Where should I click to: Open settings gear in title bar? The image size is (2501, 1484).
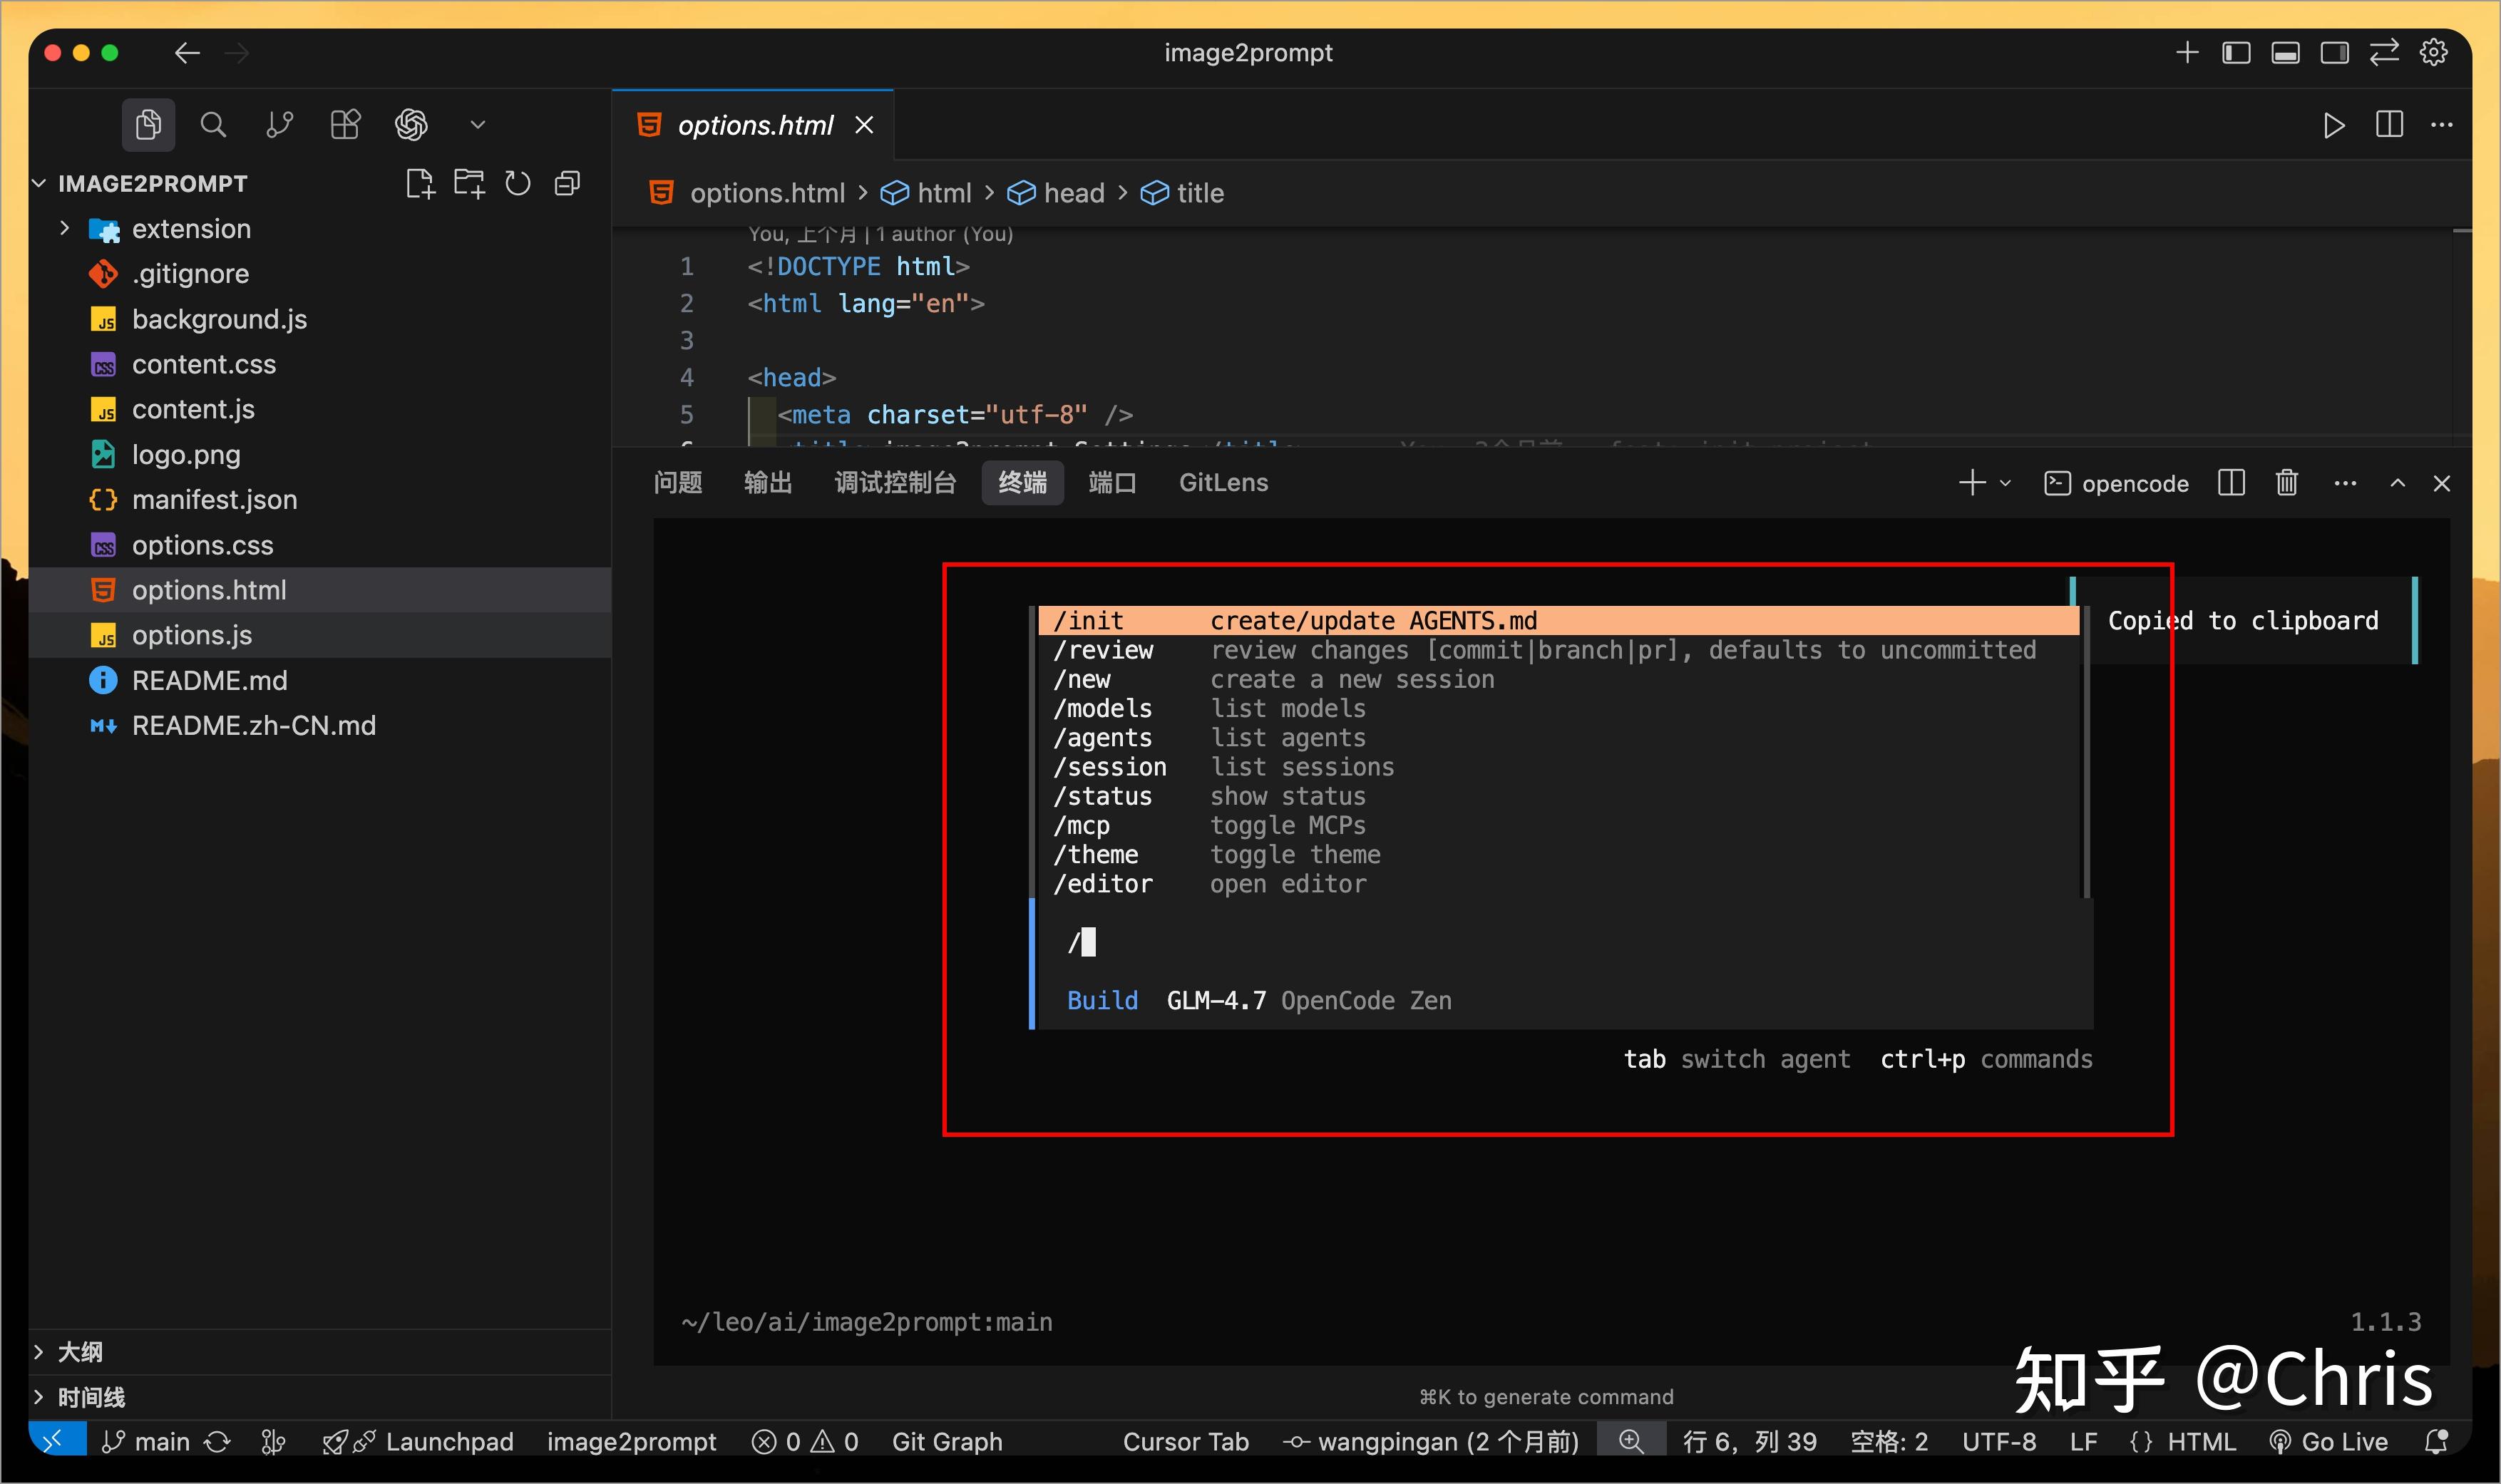click(x=2433, y=53)
